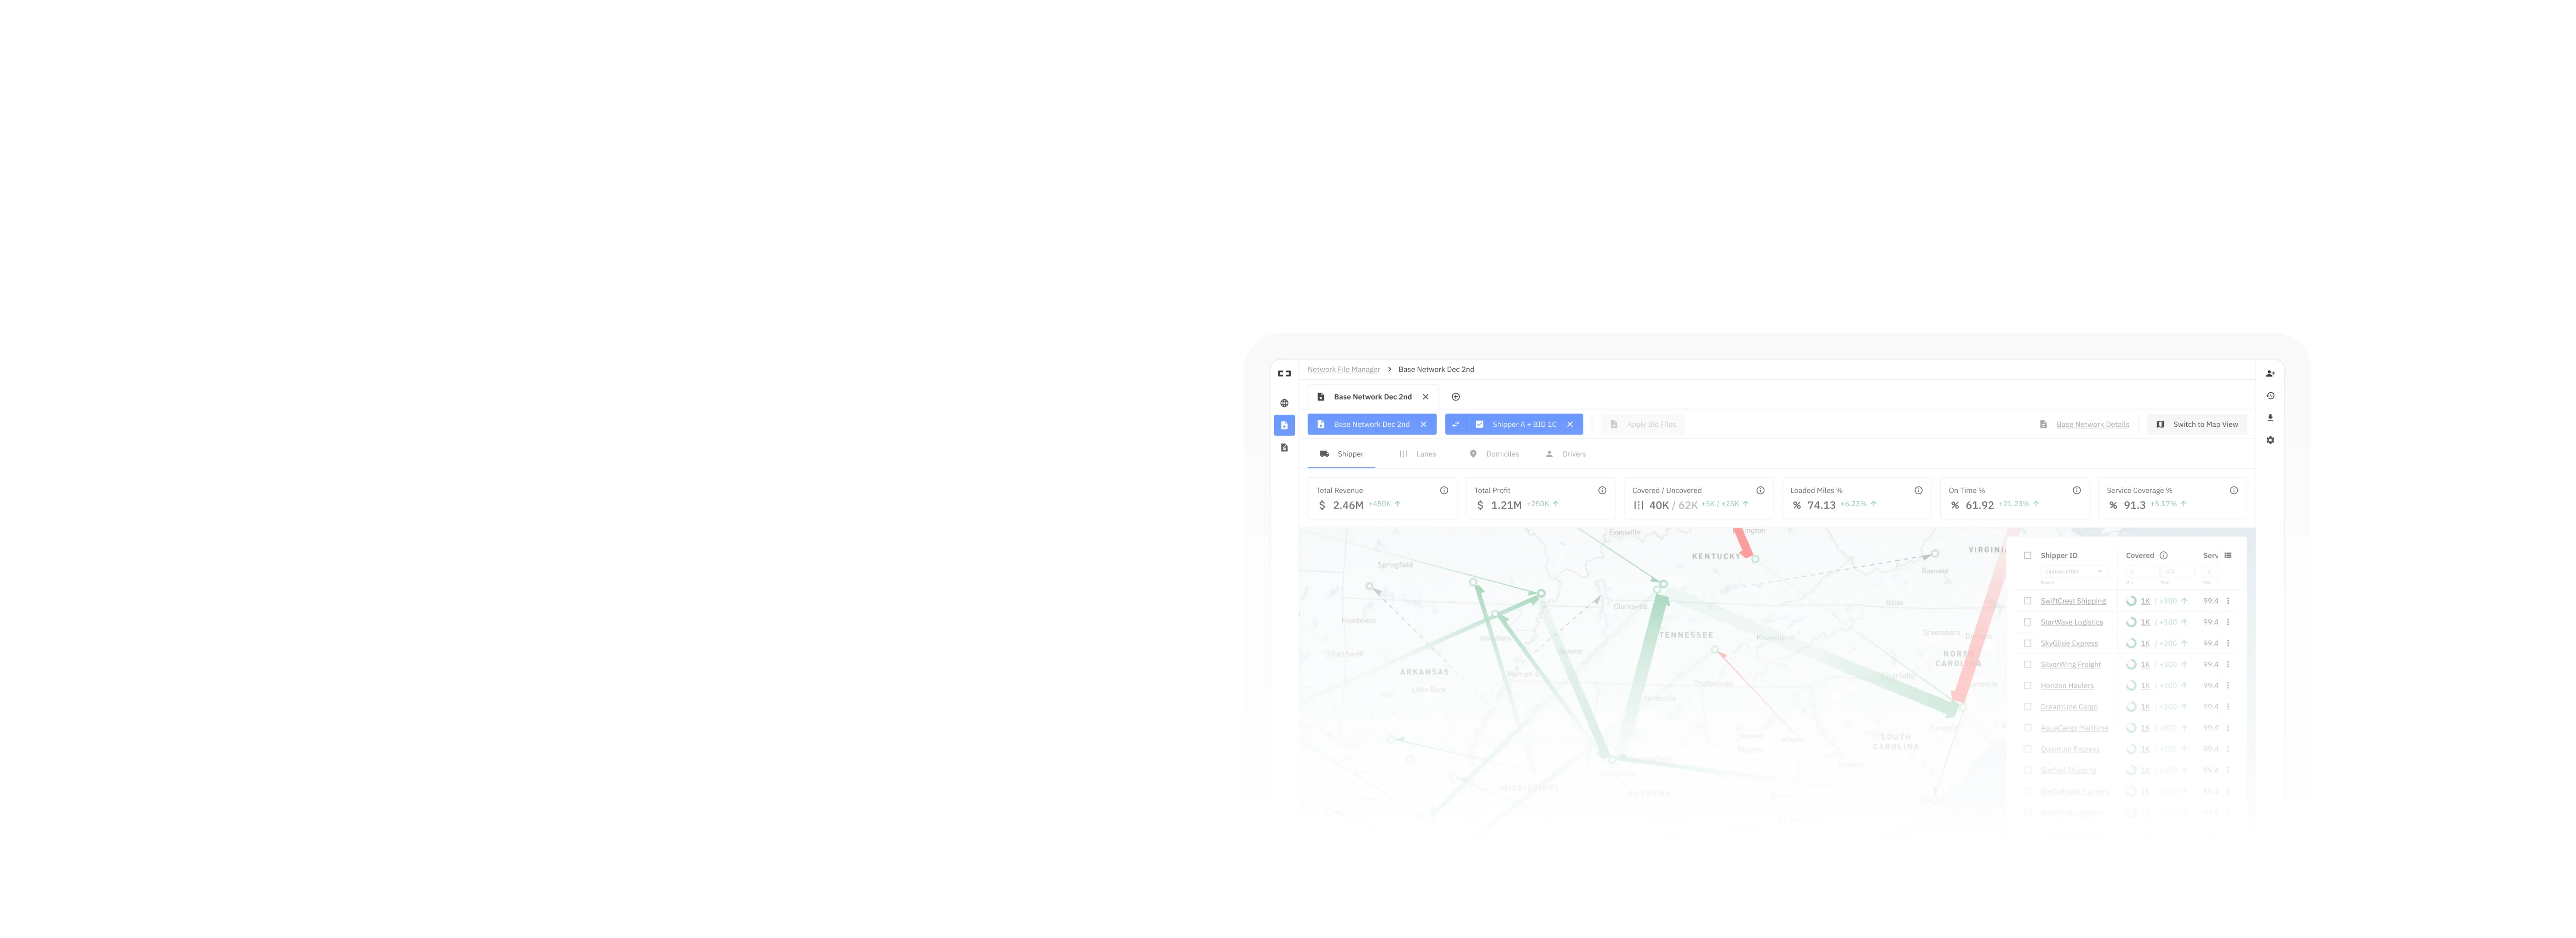Open table column settings icon
This screenshot has height=938, width=2576.
pyautogui.click(x=2227, y=555)
